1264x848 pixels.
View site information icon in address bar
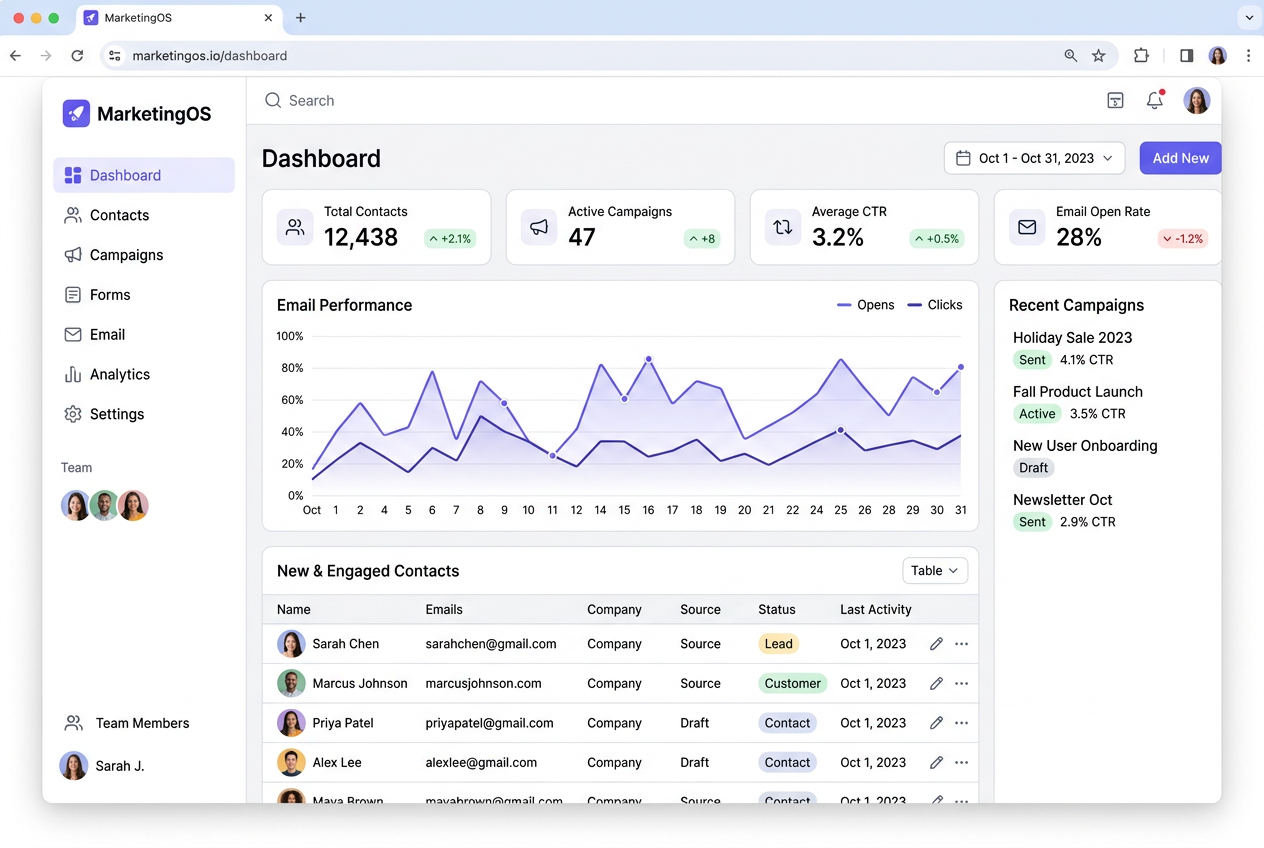115,56
